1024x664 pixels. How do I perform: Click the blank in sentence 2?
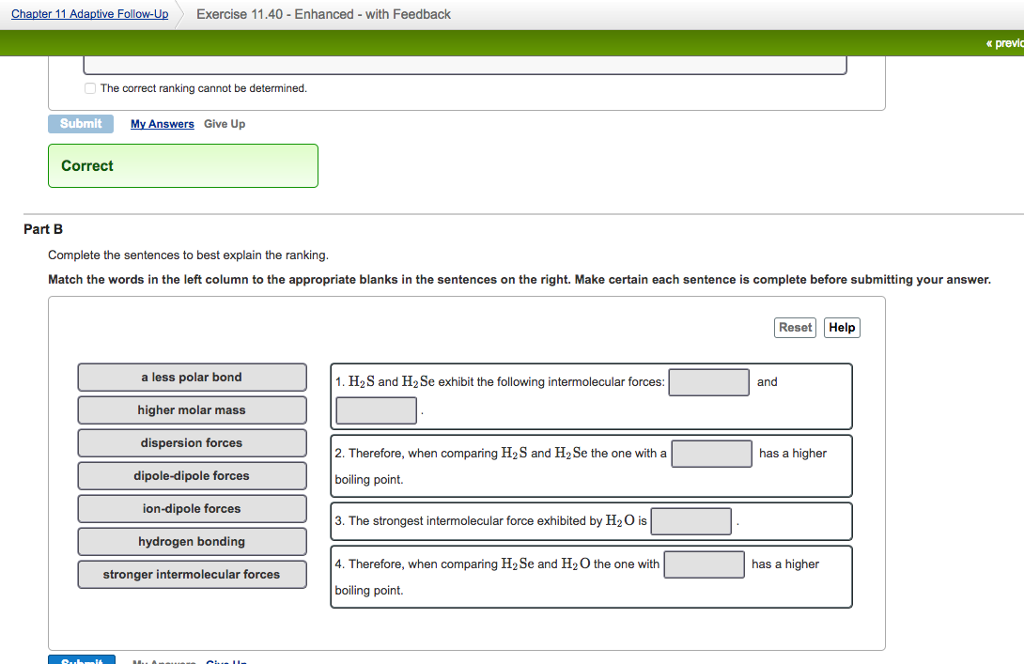(711, 454)
